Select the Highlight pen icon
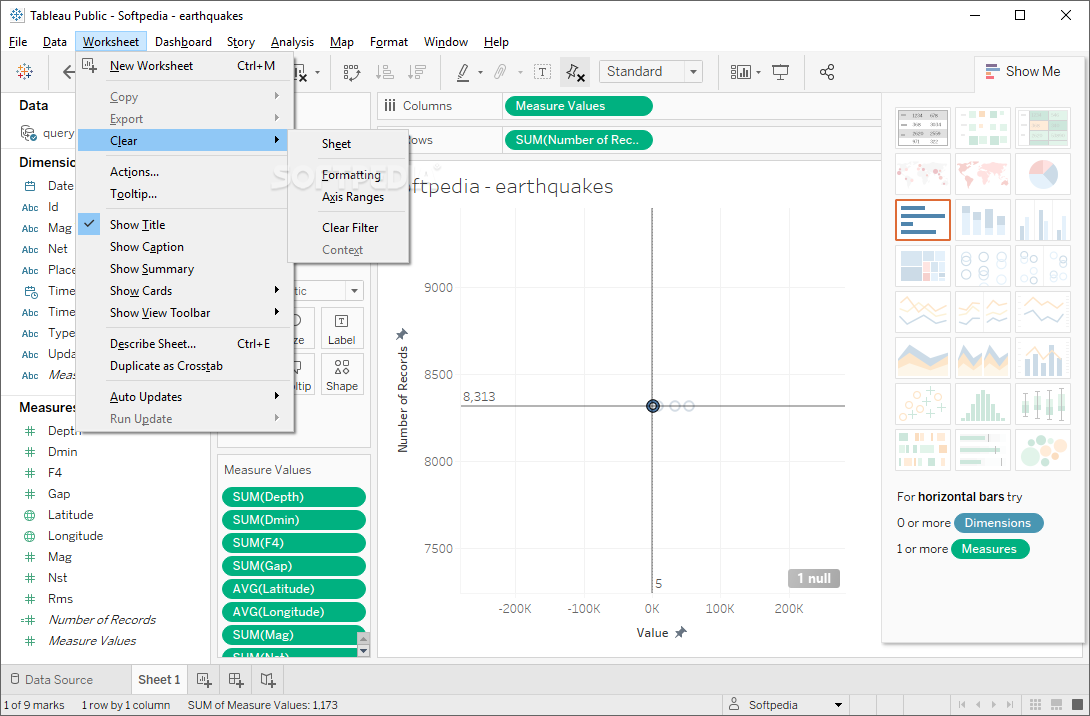Viewport: 1090px width, 716px height. point(463,72)
